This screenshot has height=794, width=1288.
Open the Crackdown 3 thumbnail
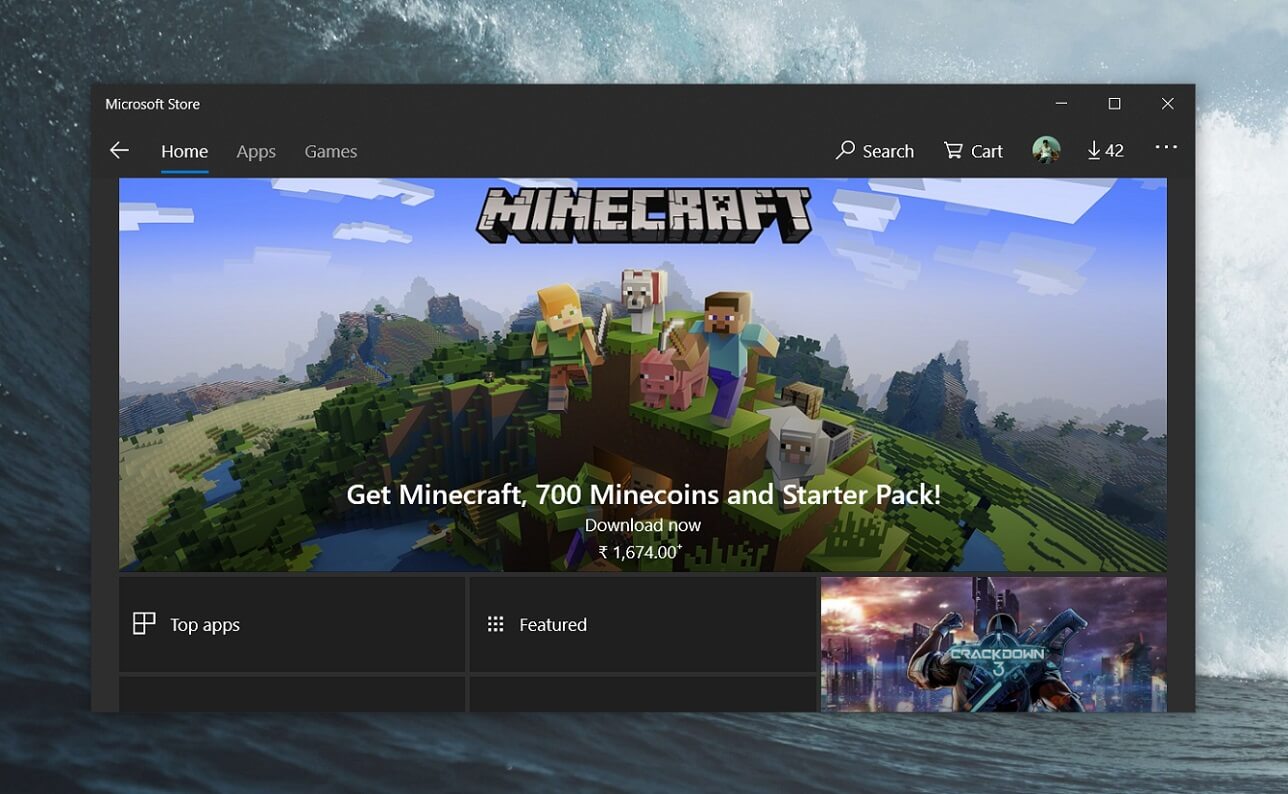coord(994,644)
